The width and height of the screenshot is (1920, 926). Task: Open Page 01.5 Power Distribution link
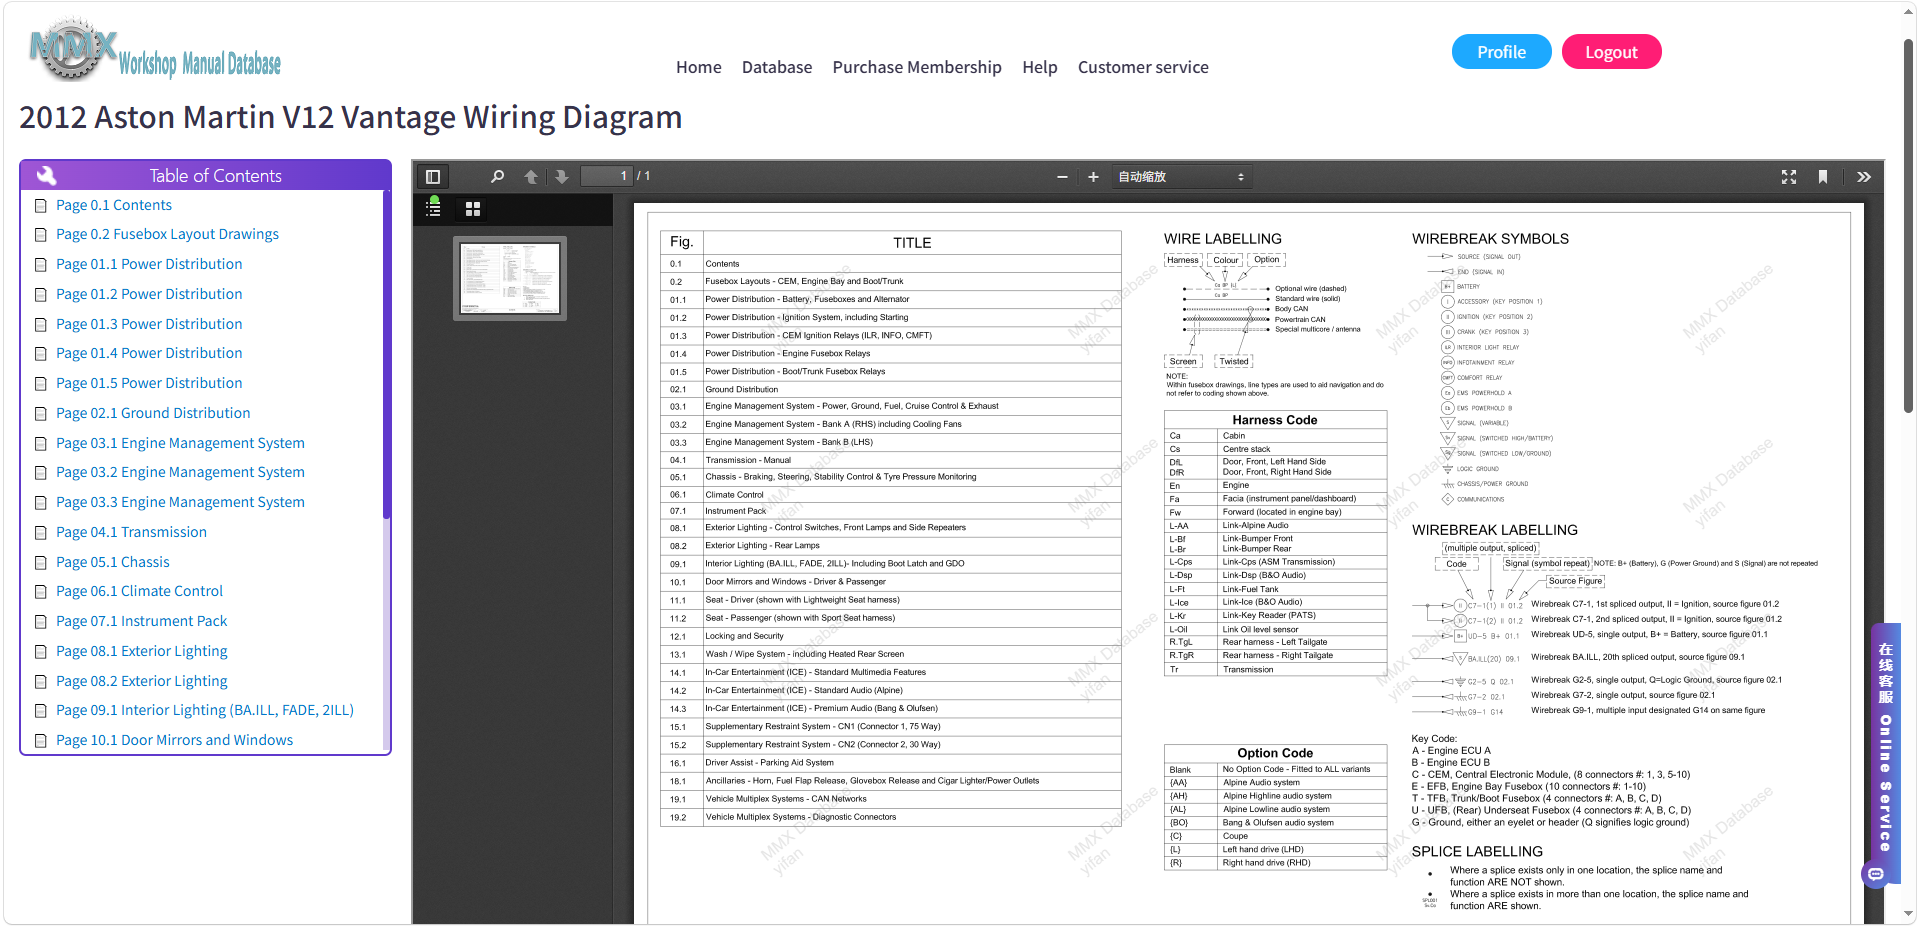pos(149,383)
